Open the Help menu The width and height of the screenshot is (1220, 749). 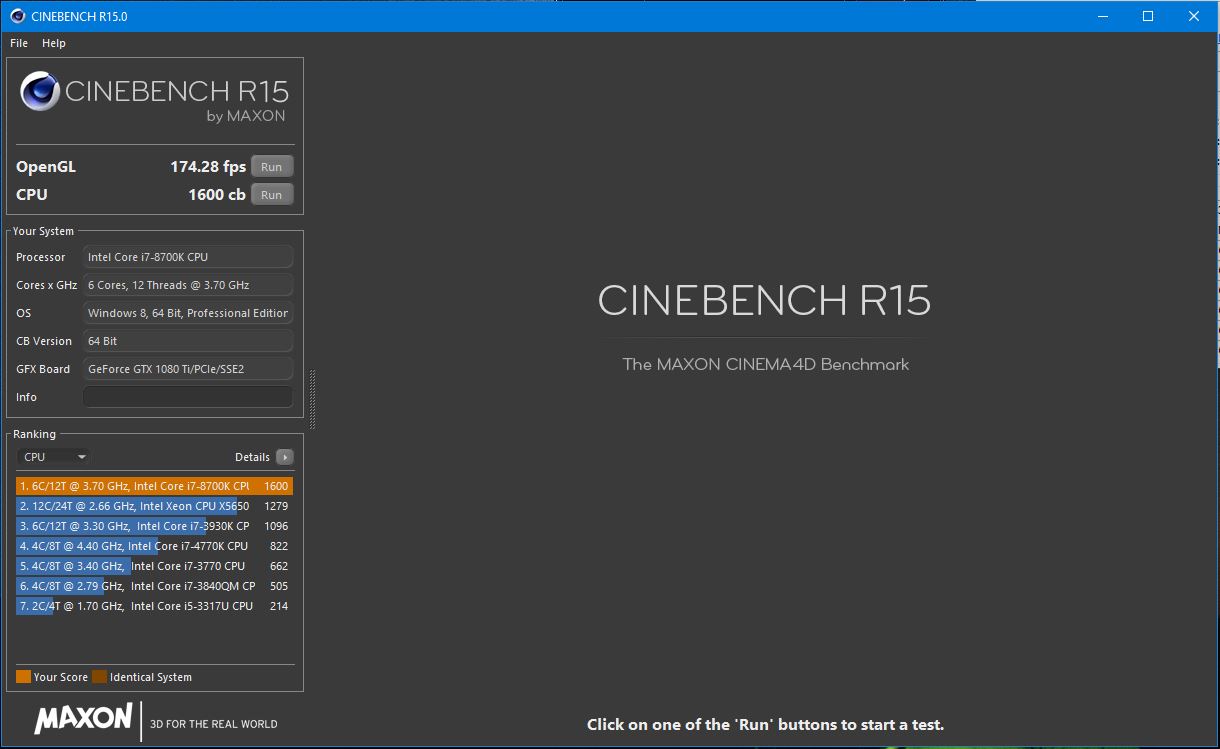click(x=54, y=43)
